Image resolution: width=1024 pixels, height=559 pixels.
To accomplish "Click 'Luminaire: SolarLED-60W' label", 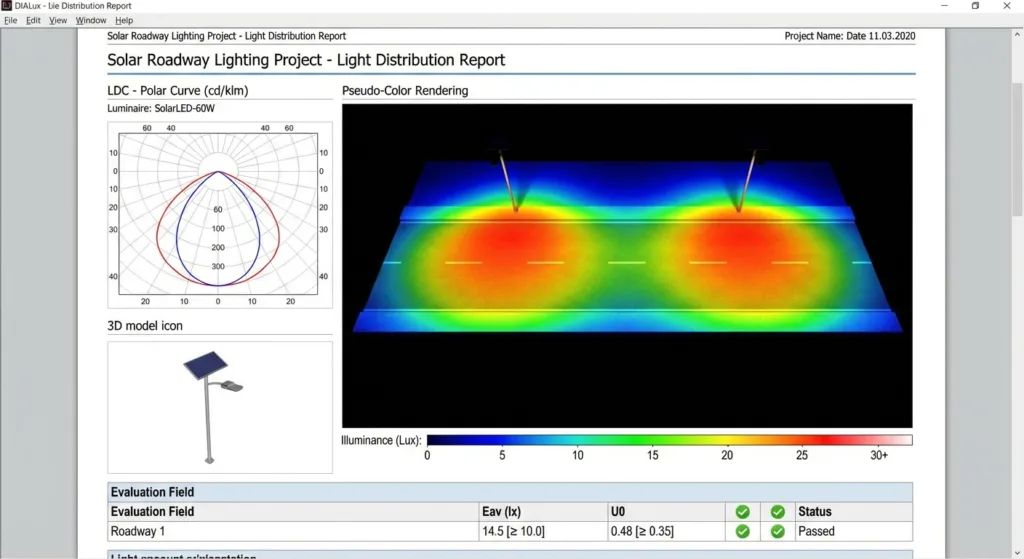I will 161,108.
